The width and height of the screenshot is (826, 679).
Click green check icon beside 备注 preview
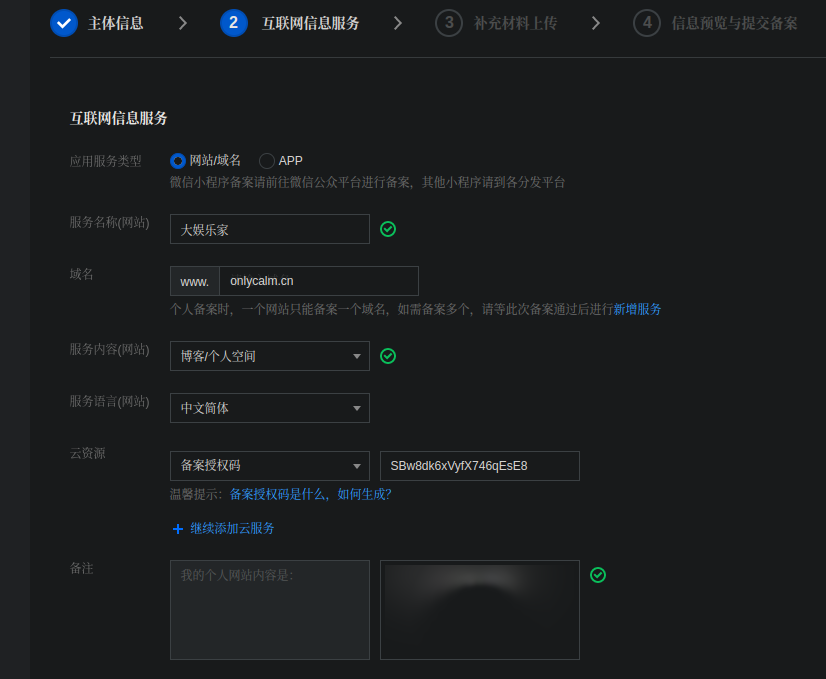point(598,575)
